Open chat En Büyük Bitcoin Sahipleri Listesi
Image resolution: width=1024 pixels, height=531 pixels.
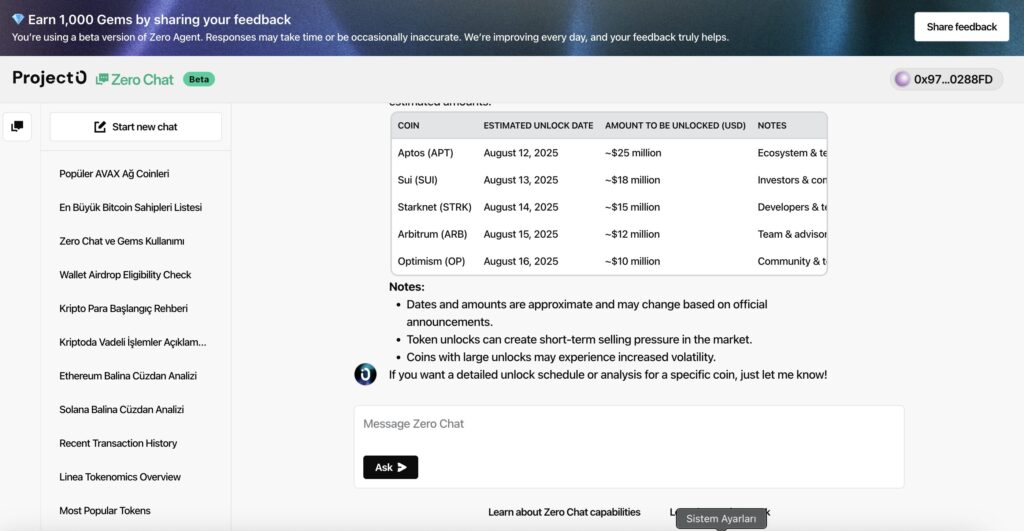coord(131,207)
